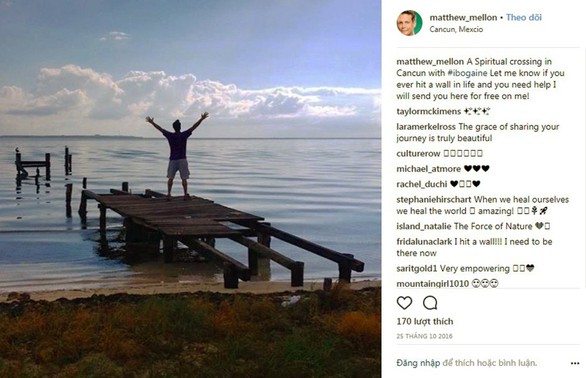Screen dimensions: 586x378
Task: Open Cancun, Mexcio location link
Action: click(456, 29)
